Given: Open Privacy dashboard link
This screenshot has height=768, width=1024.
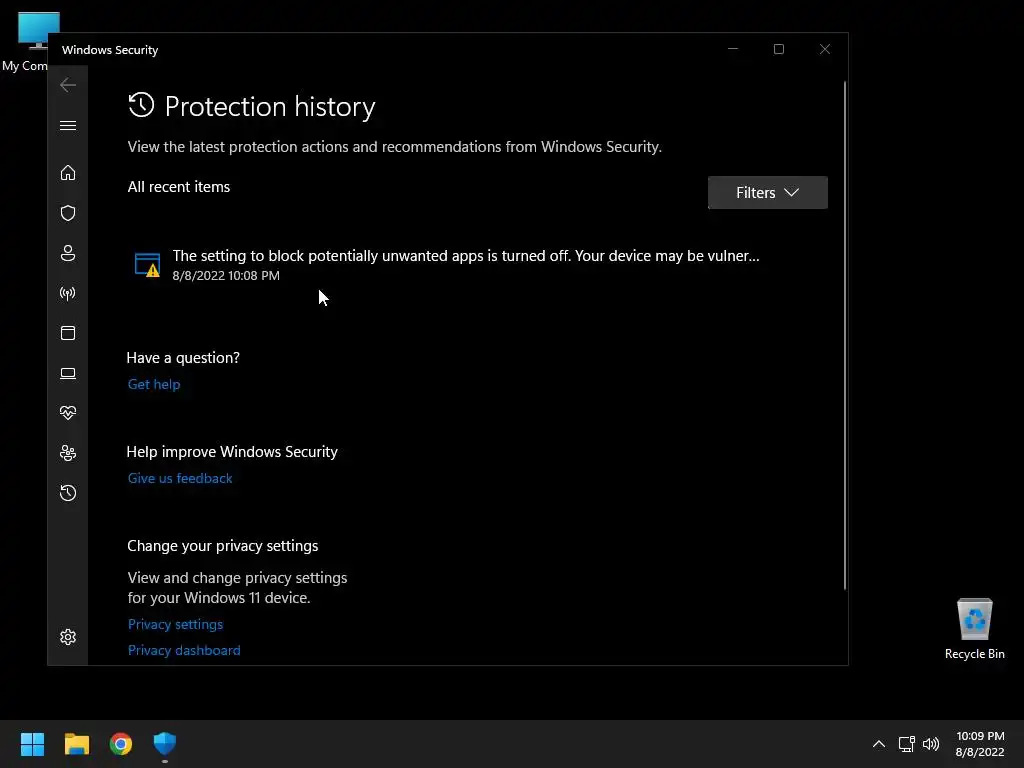Looking at the screenshot, I should tap(184, 650).
